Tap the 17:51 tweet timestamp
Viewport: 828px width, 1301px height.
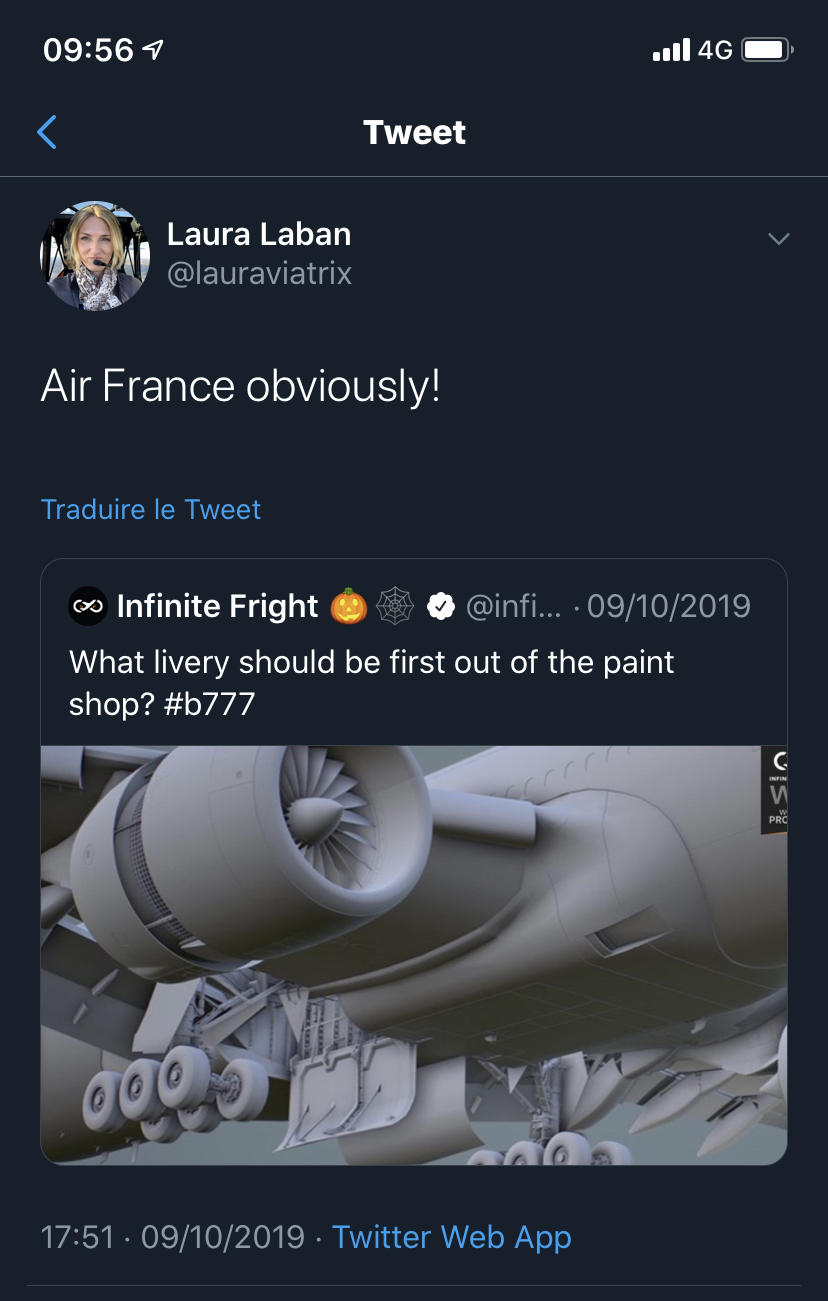(x=77, y=1237)
